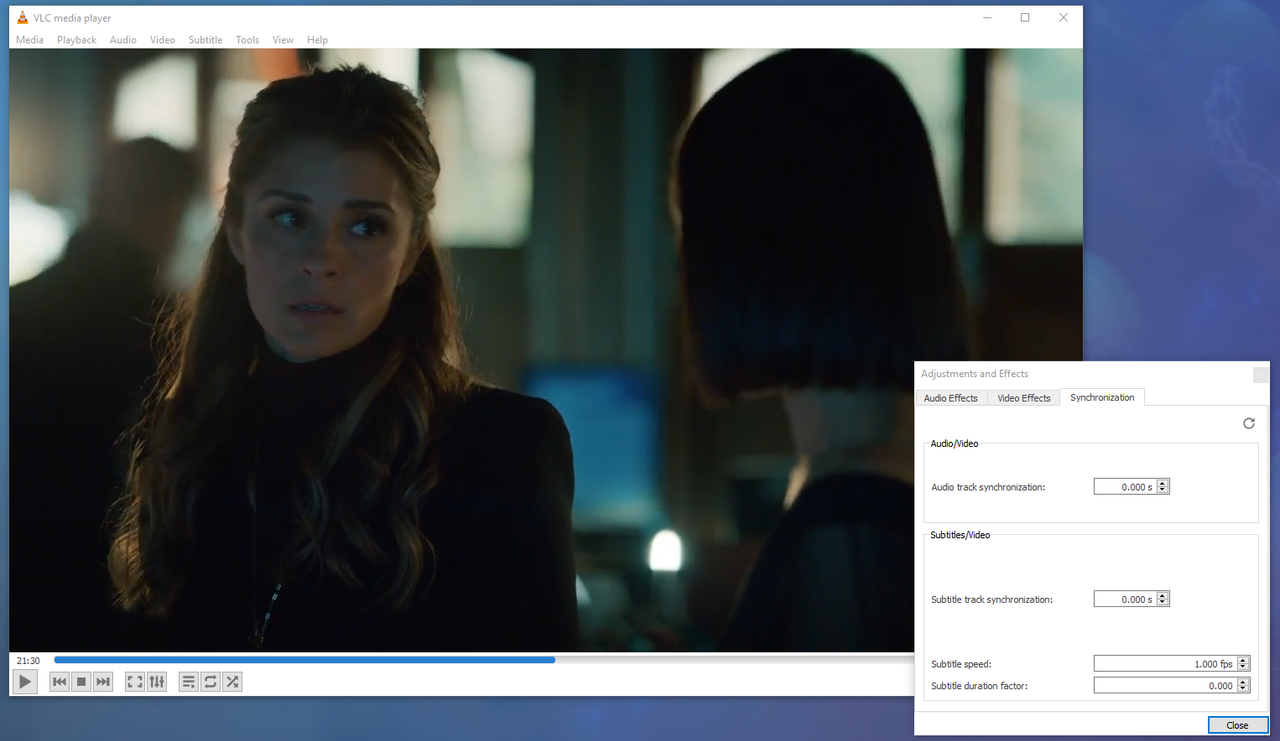The width and height of the screenshot is (1280, 741).
Task: Open the Help menu
Action: [317, 40]
